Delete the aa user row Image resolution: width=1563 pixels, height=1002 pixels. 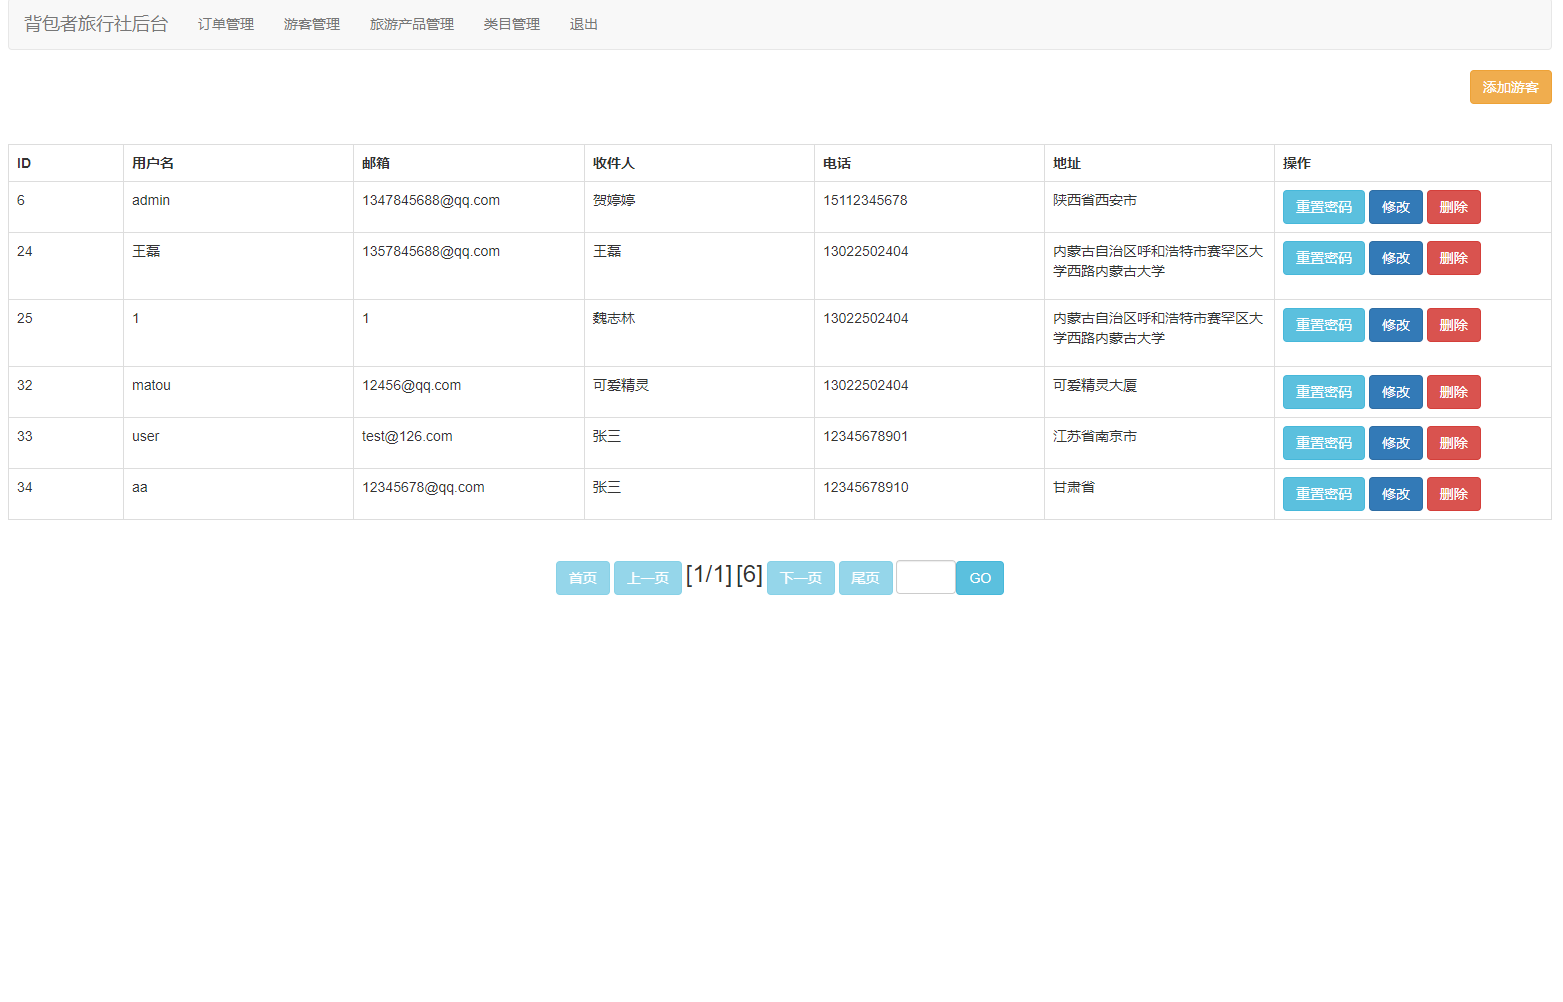tap(1452, 494)
